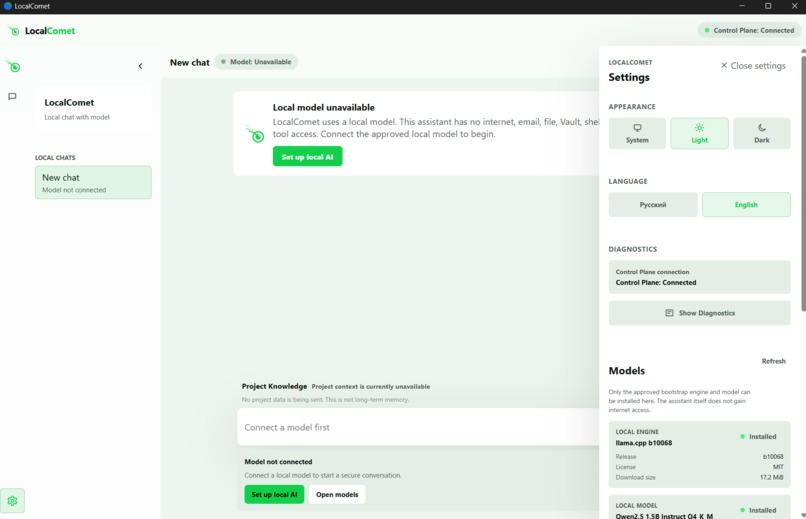Click the comet icon in unavailable banner
Viewport: 806px width, 519px height.
[x=255, y=134]
